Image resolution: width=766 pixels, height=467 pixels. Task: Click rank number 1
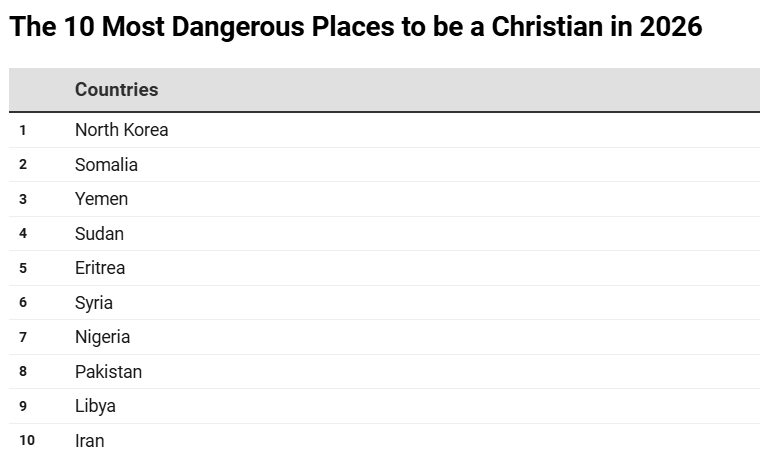coord(22,130)
